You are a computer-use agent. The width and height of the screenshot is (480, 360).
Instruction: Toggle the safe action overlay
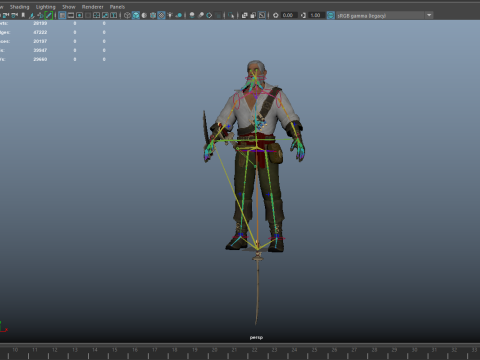[x=105, y=15]
